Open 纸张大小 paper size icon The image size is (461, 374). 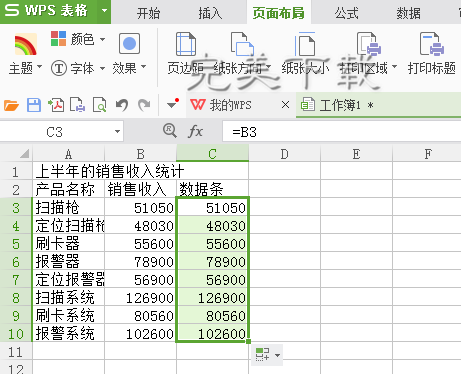(x=305, y=44)
